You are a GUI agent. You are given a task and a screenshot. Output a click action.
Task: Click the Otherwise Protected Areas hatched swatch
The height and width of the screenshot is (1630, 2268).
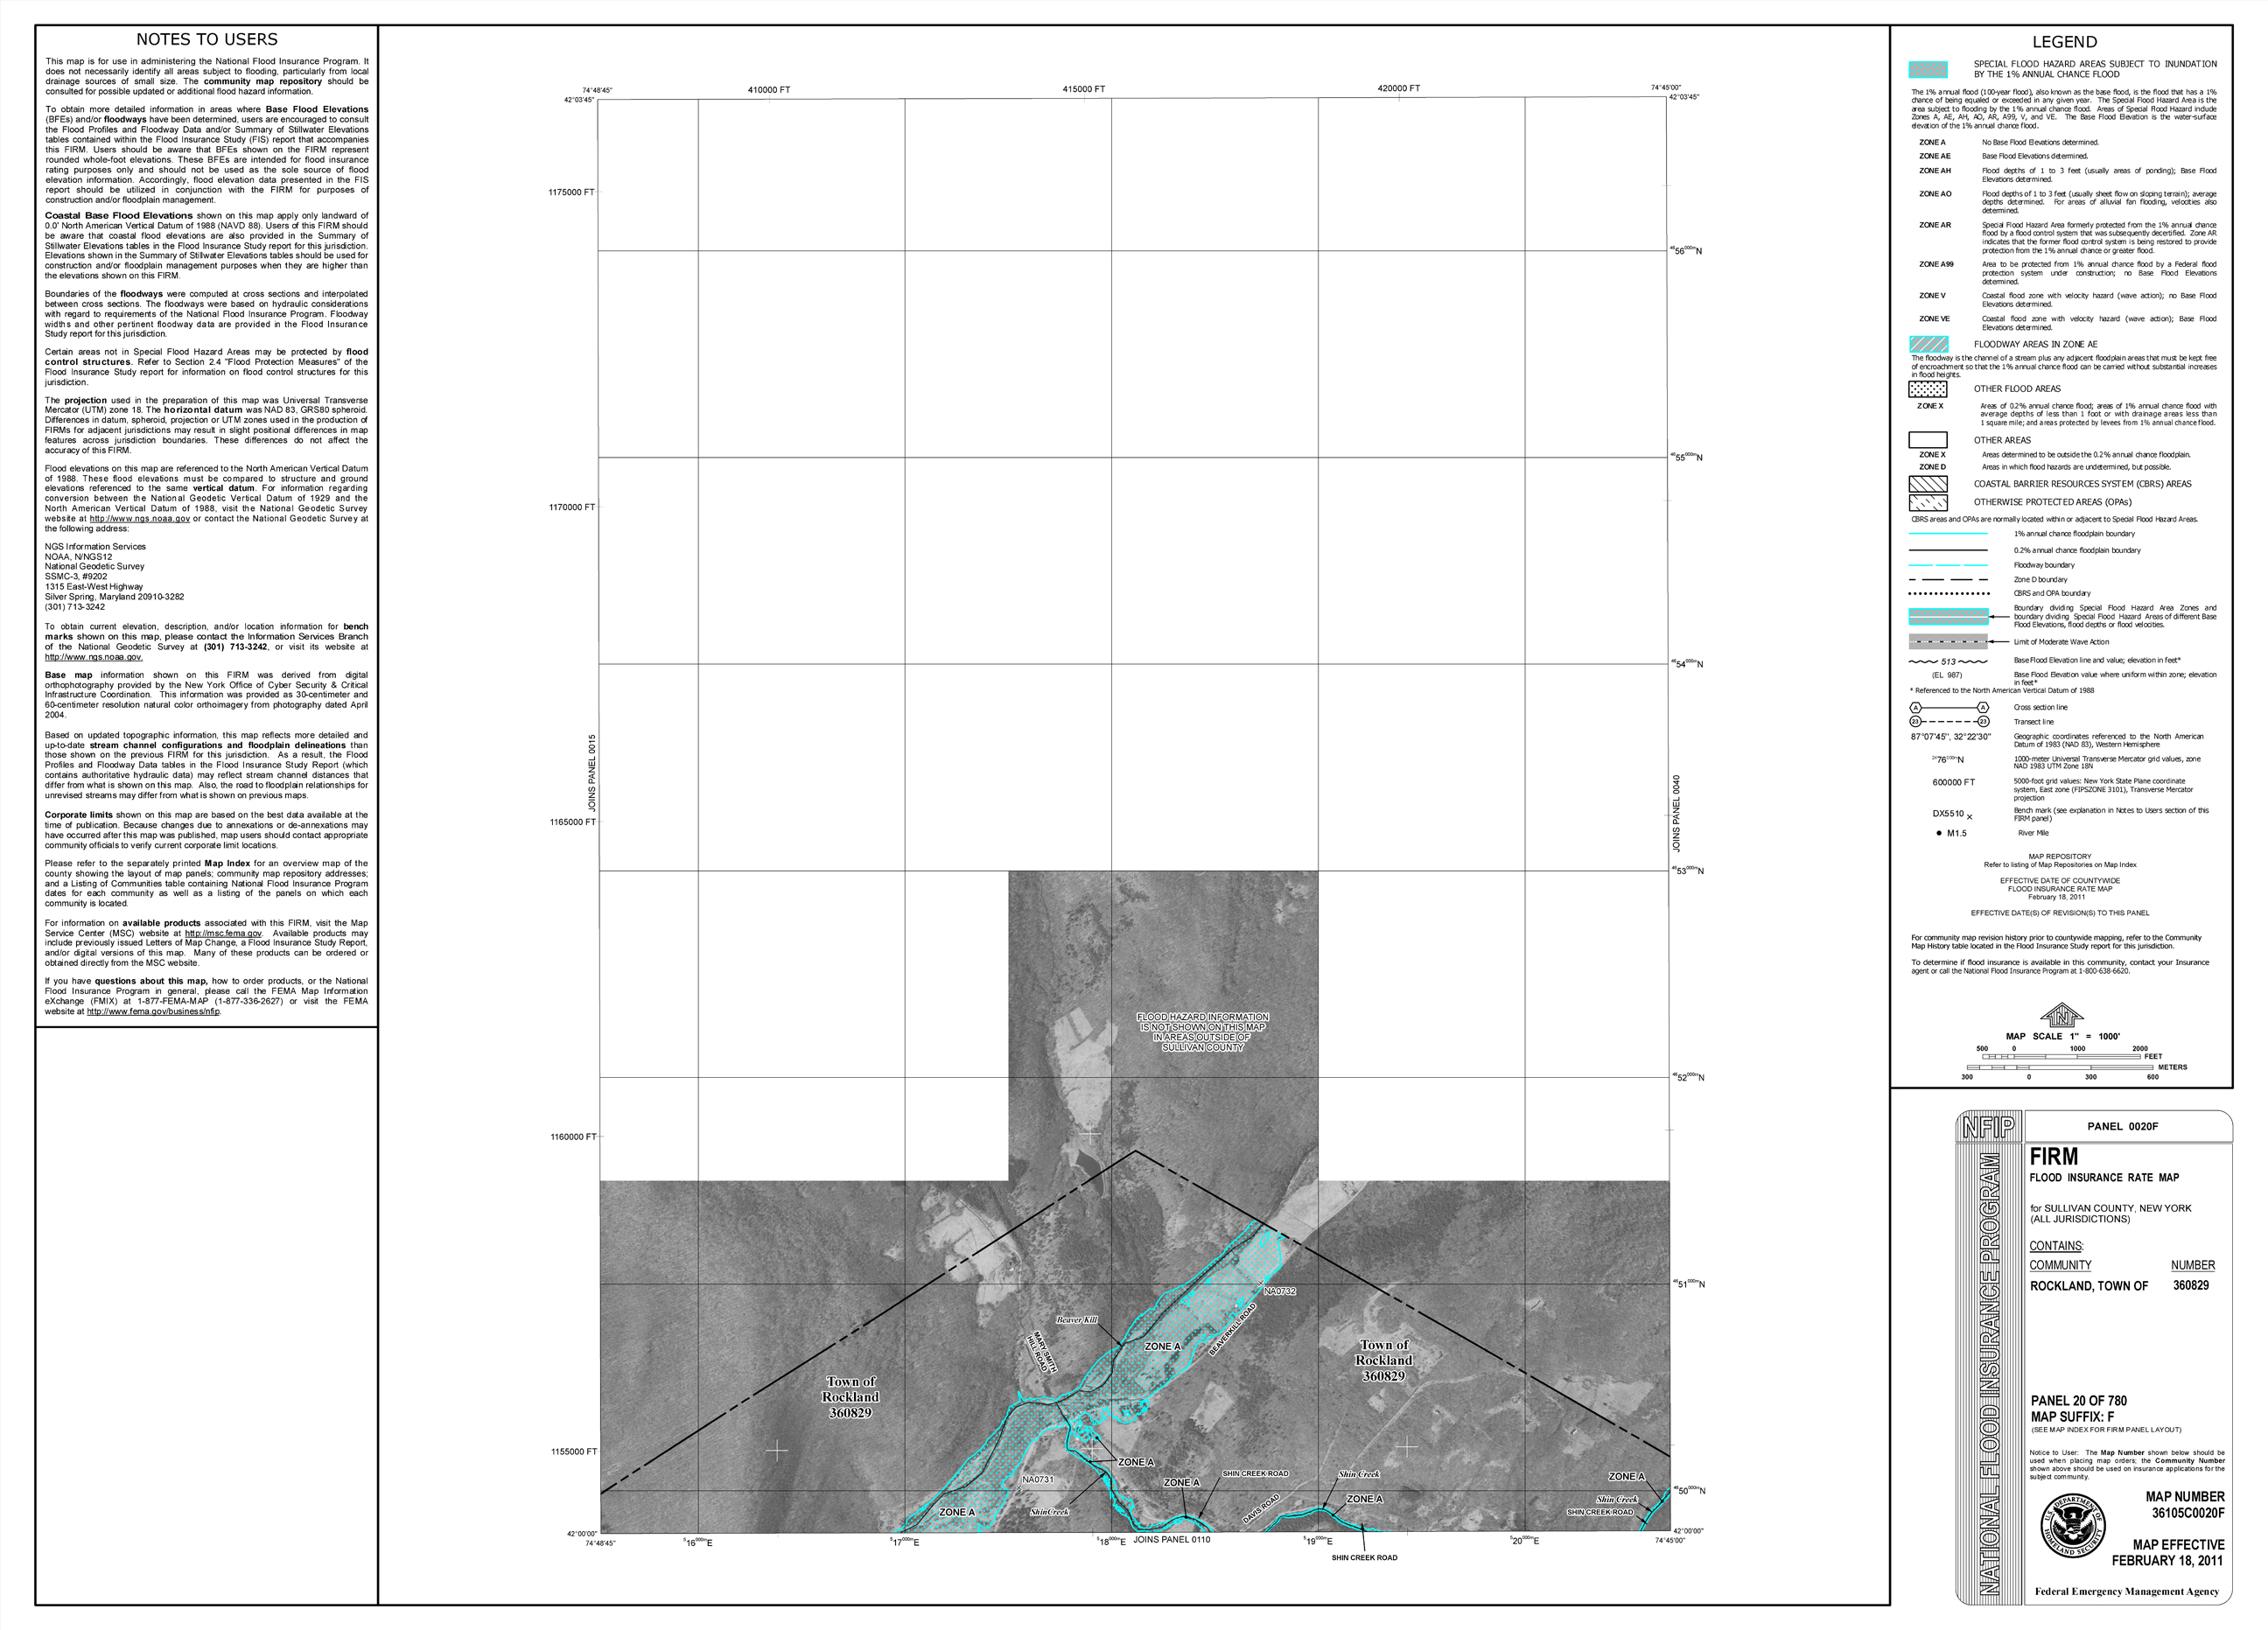tap(1928, 503)
